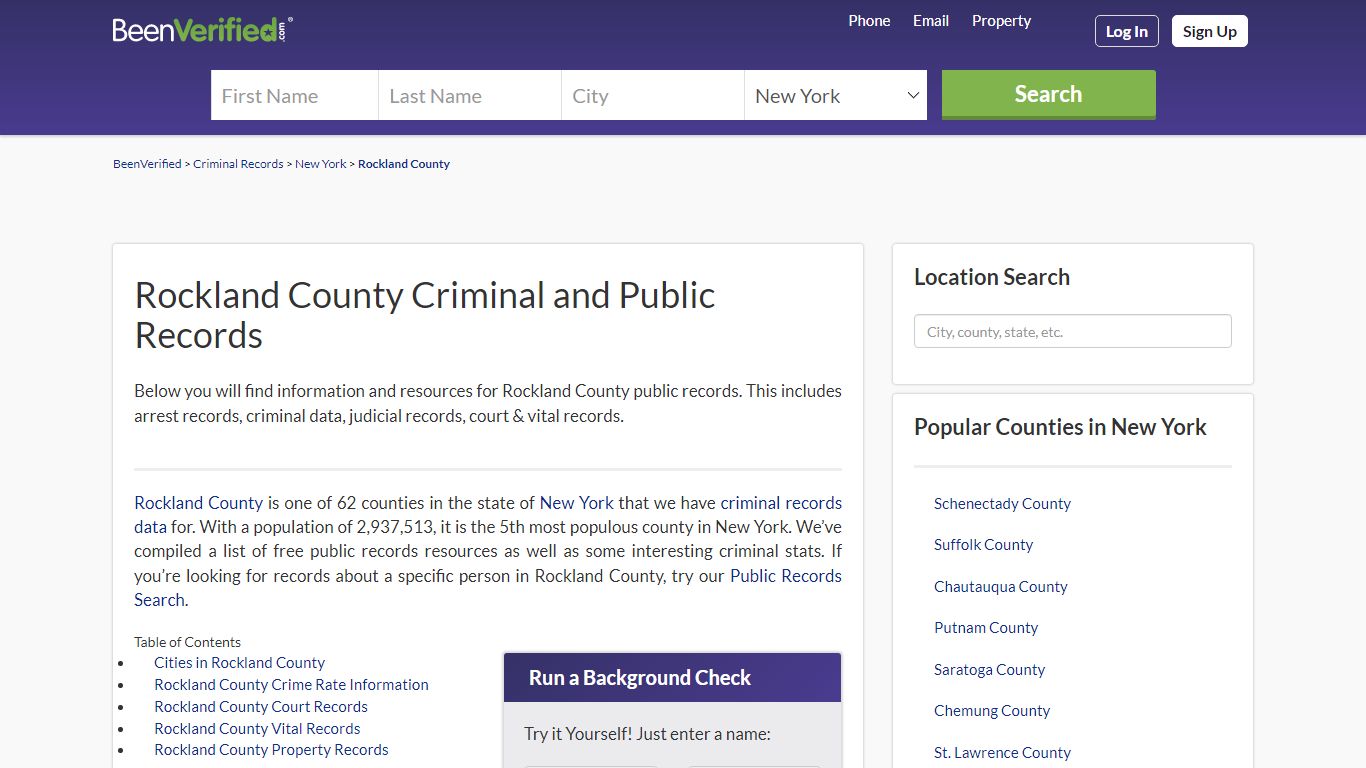Jump to Cities in Rockland County
1366x768 pixels.
[239, 663]
